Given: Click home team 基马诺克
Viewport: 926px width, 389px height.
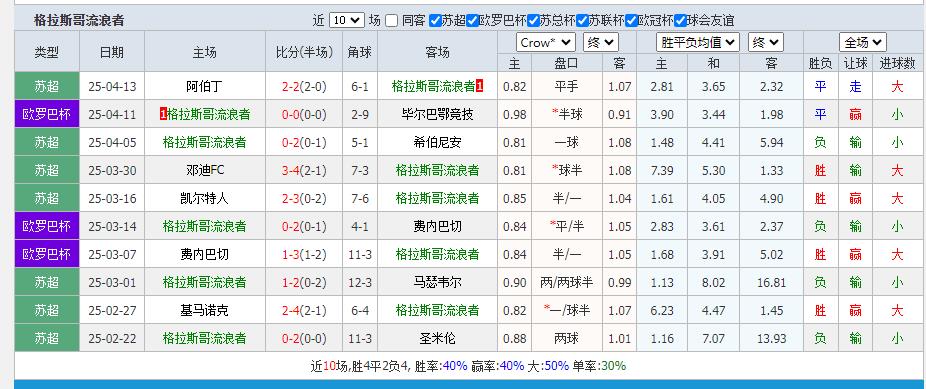Looking at the screenshot, I should point(204,310).
